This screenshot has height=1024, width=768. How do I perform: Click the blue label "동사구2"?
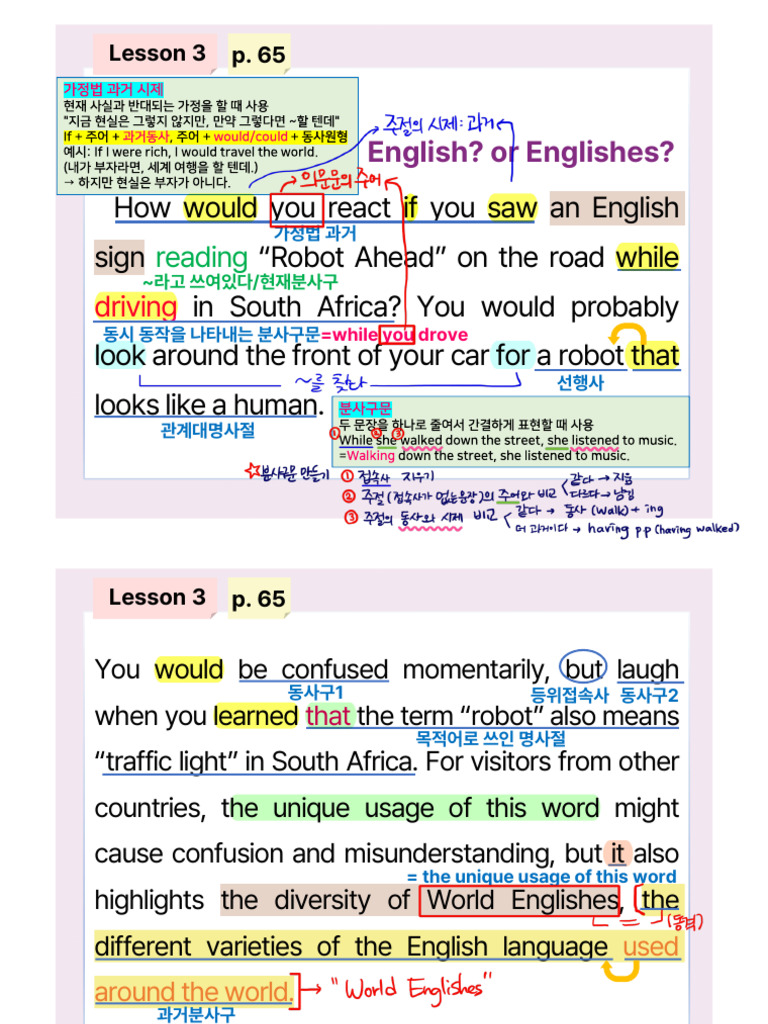pyautogui.click(x=649, y=695)
